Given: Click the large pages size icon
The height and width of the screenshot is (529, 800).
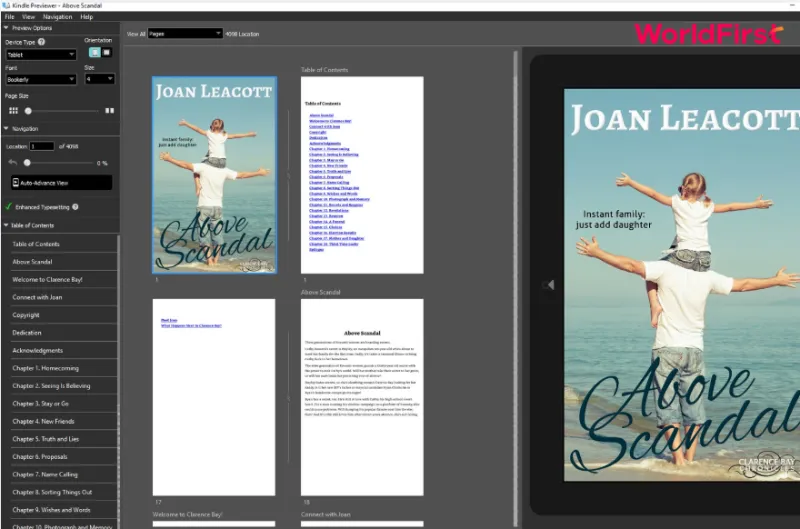Looking at the screenshot, I should click(x=110, y=111).
